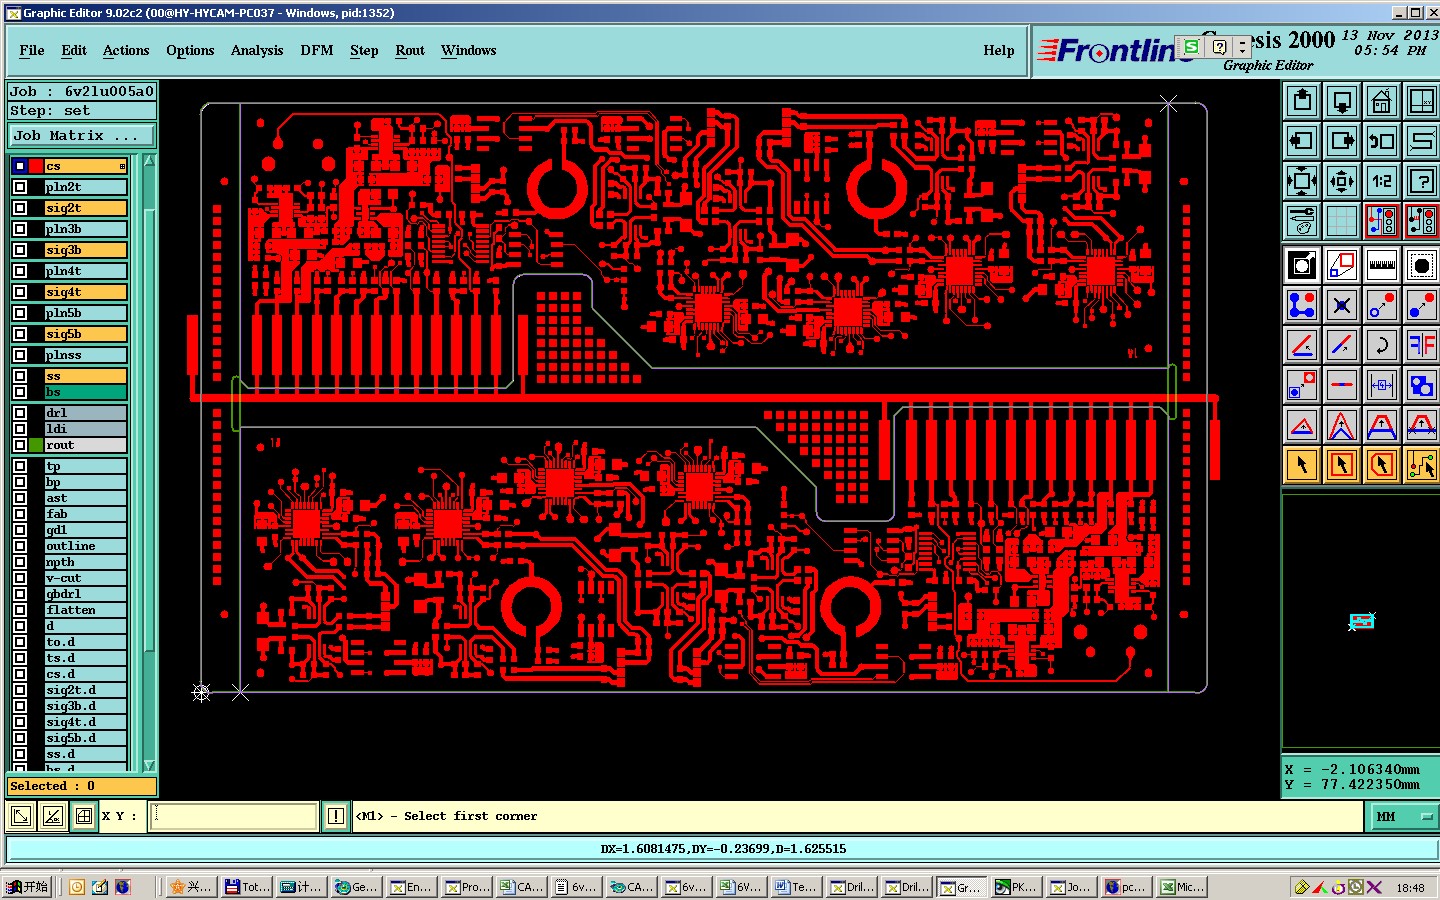Open the DFM menu
Viewport: 1440px width, 900px height.
tap(317, 50)
